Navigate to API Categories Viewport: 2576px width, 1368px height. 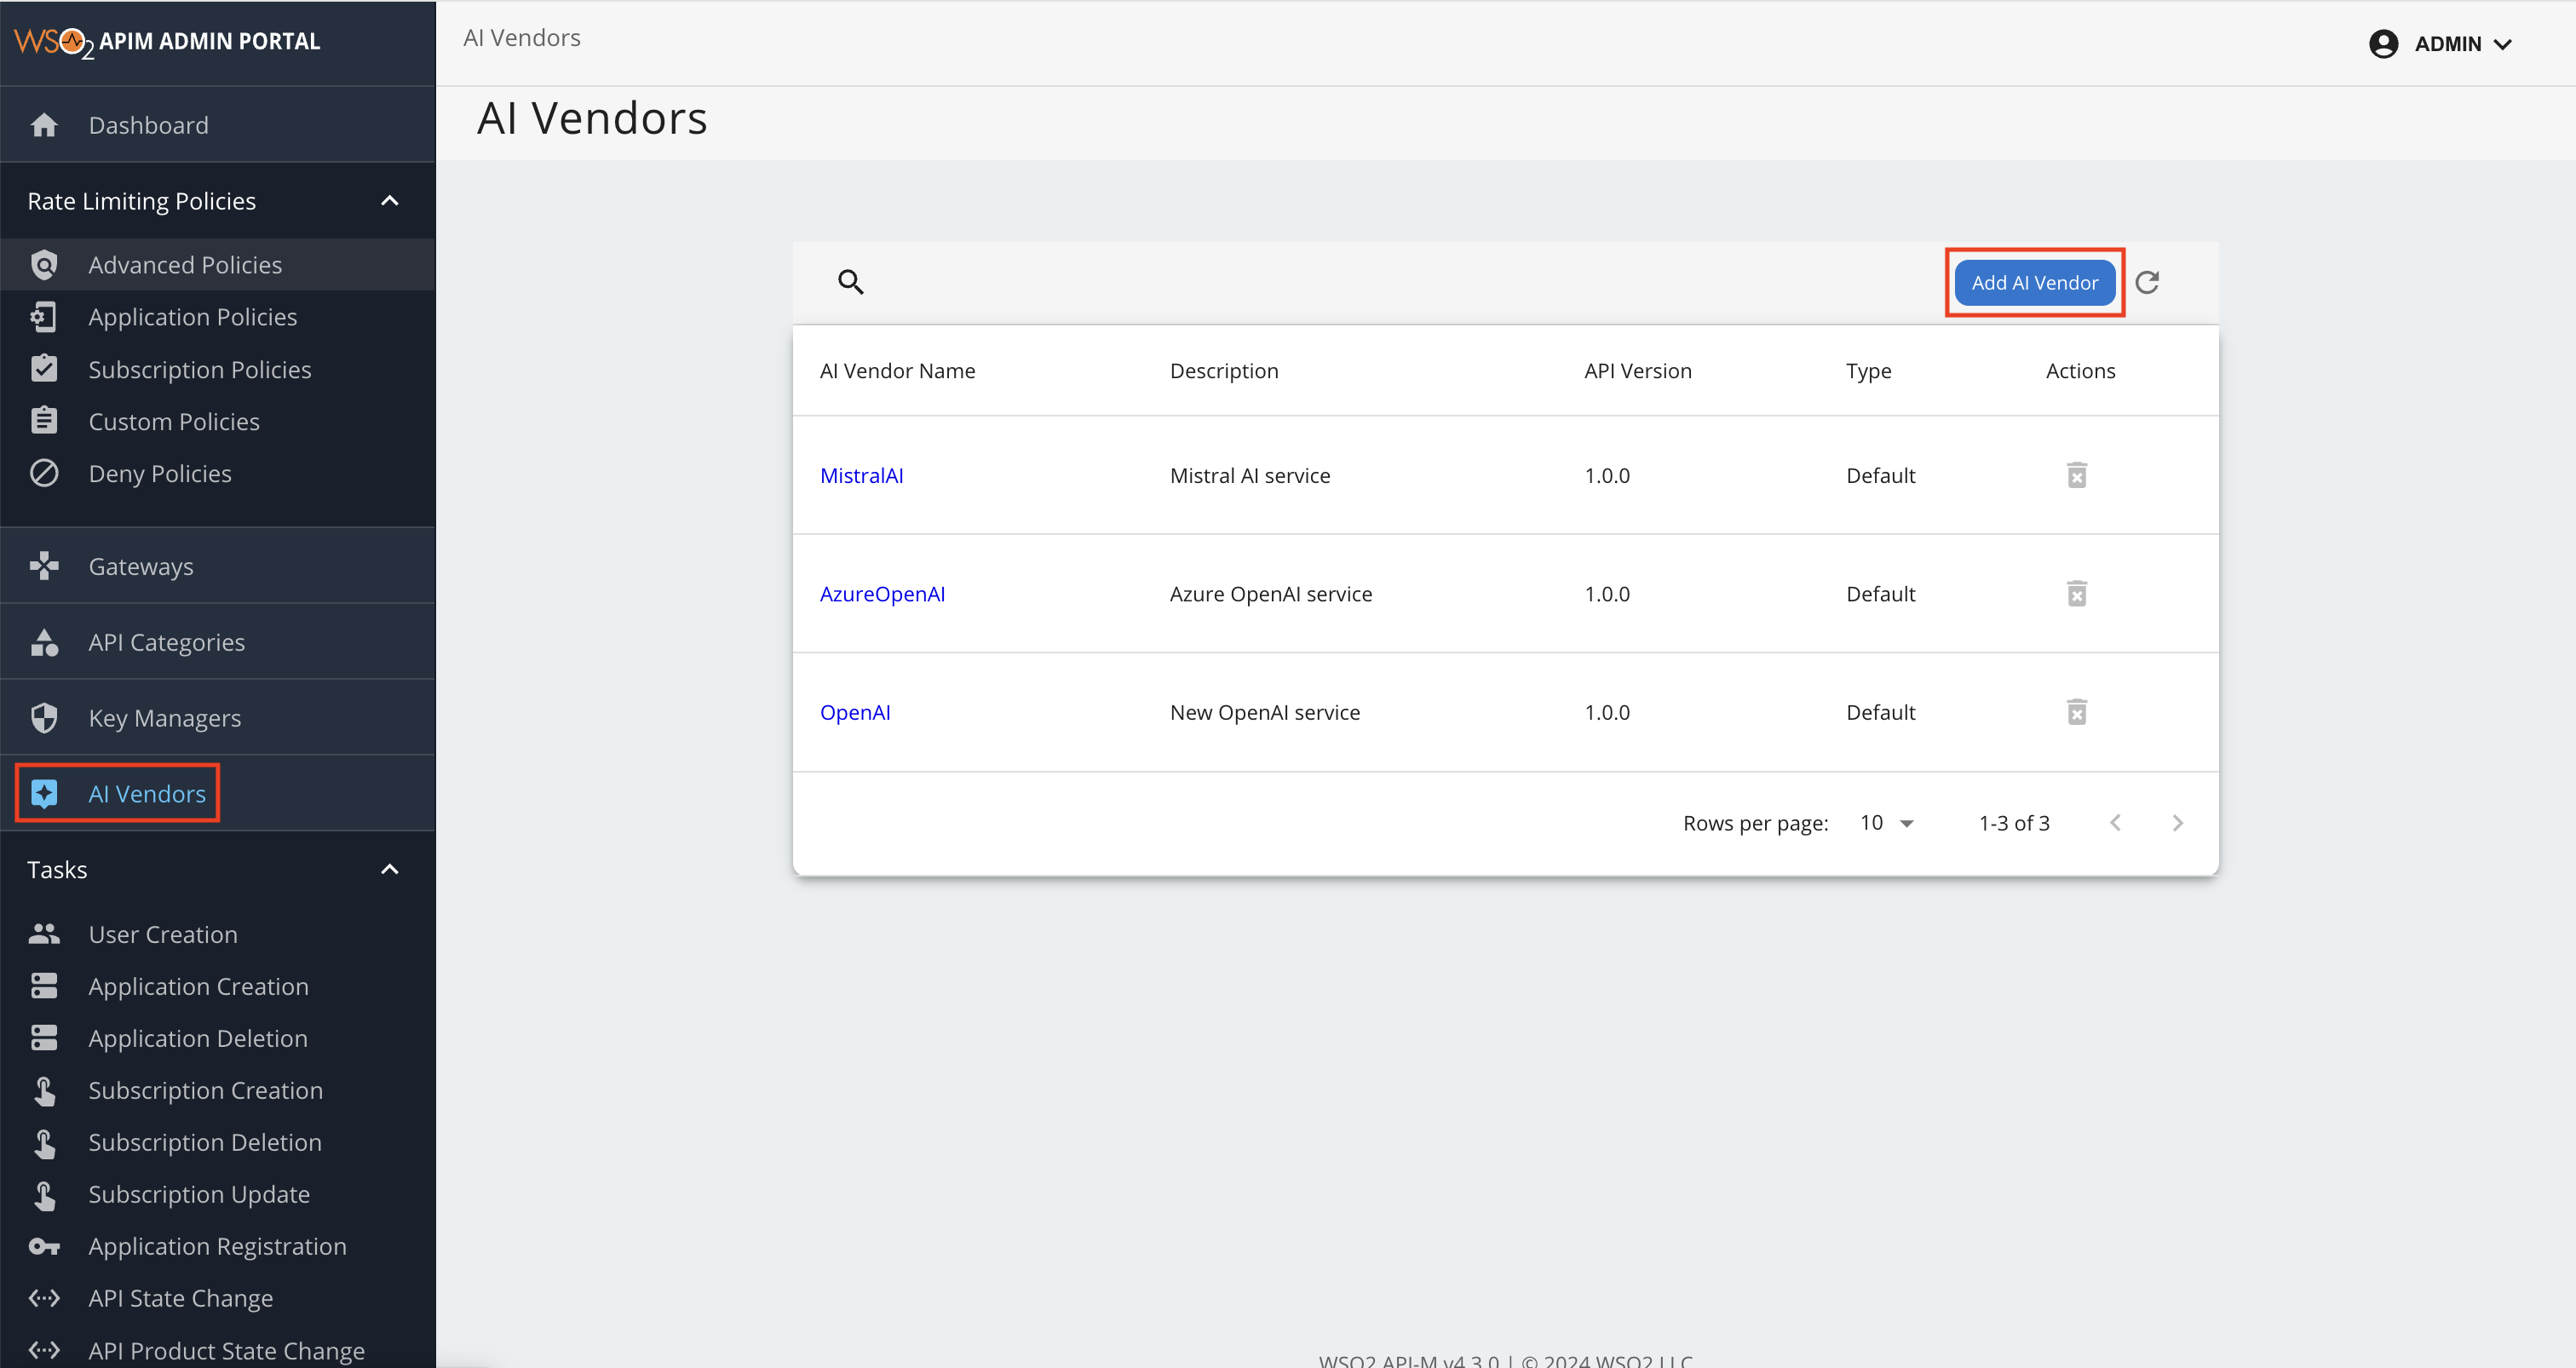point(217,642)
